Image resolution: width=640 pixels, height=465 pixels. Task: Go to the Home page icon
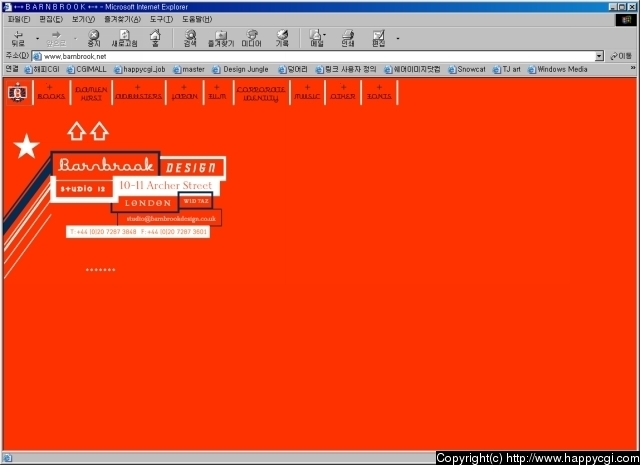pyautogui.click(x=155, y=38)
